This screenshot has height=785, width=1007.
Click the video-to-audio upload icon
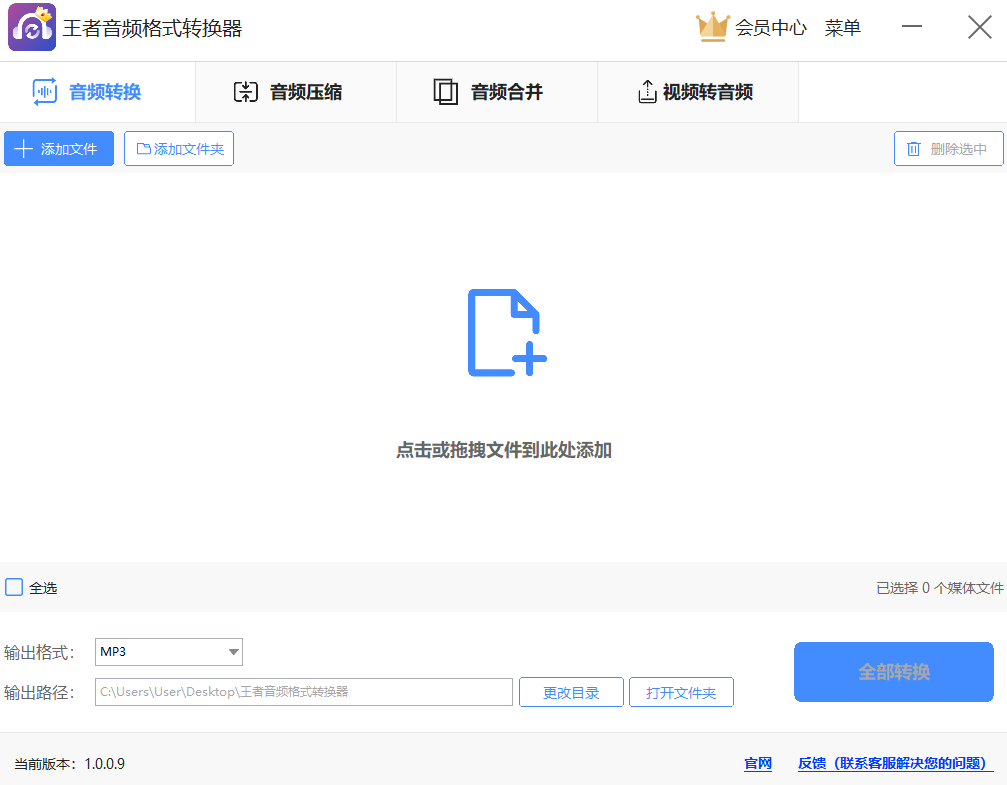pos(647,92)
